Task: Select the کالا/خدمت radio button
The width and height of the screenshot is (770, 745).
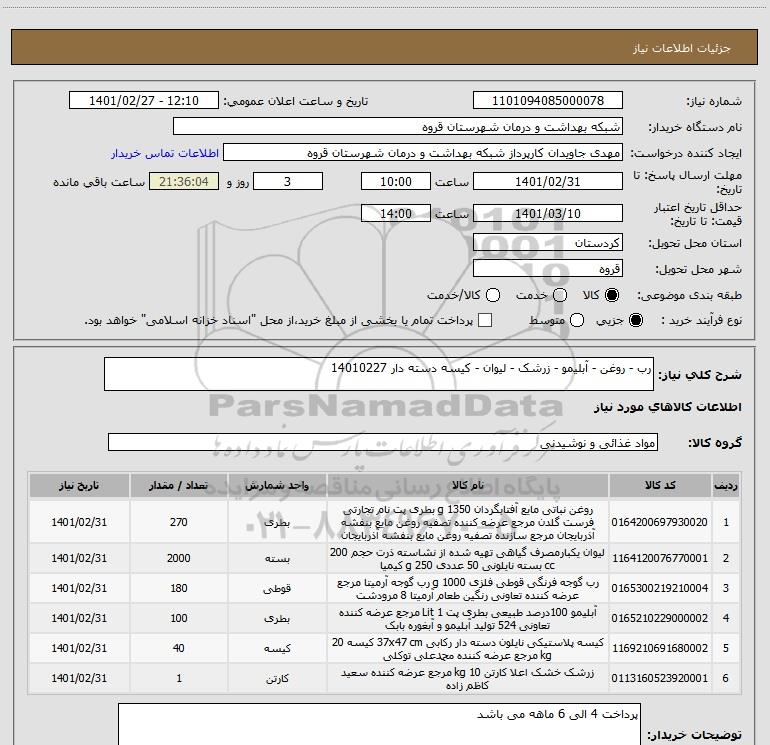Action: tap(493, 295)
